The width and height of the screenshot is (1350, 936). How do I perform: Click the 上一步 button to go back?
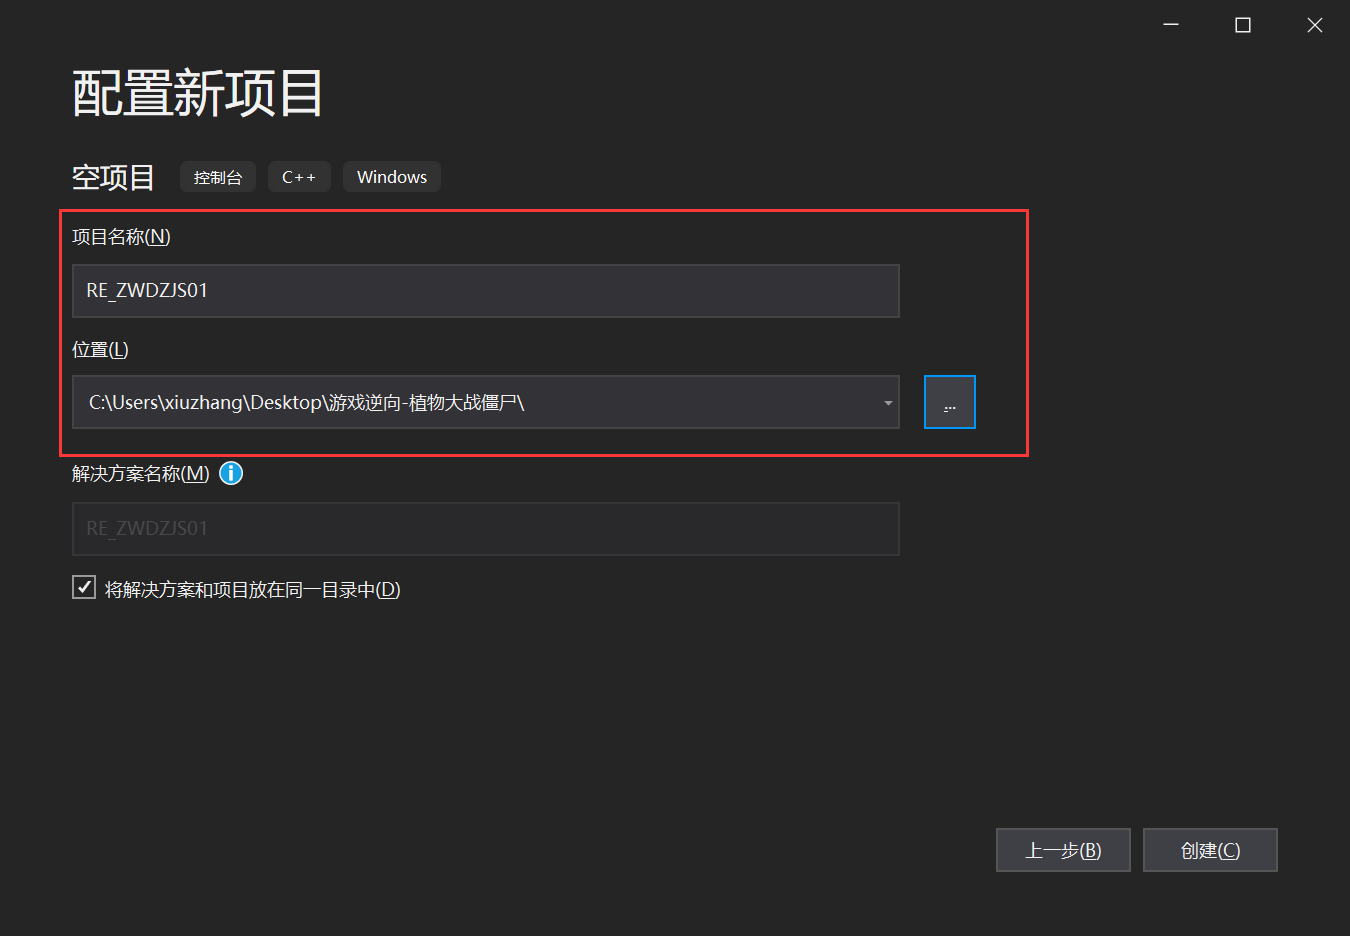coord(1063,849)
